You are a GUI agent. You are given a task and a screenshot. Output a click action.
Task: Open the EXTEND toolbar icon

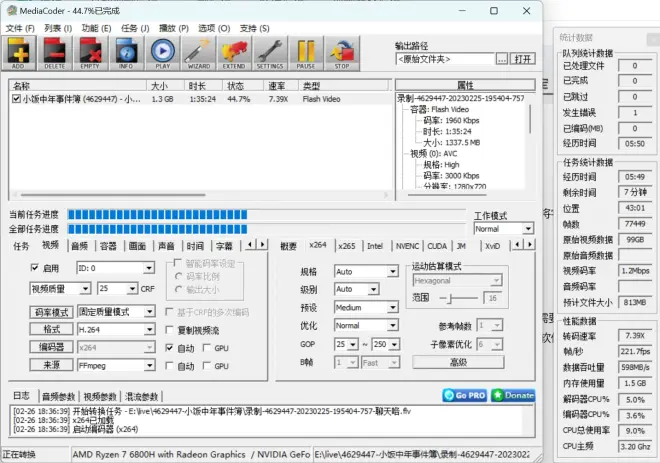tap(234, 53)
